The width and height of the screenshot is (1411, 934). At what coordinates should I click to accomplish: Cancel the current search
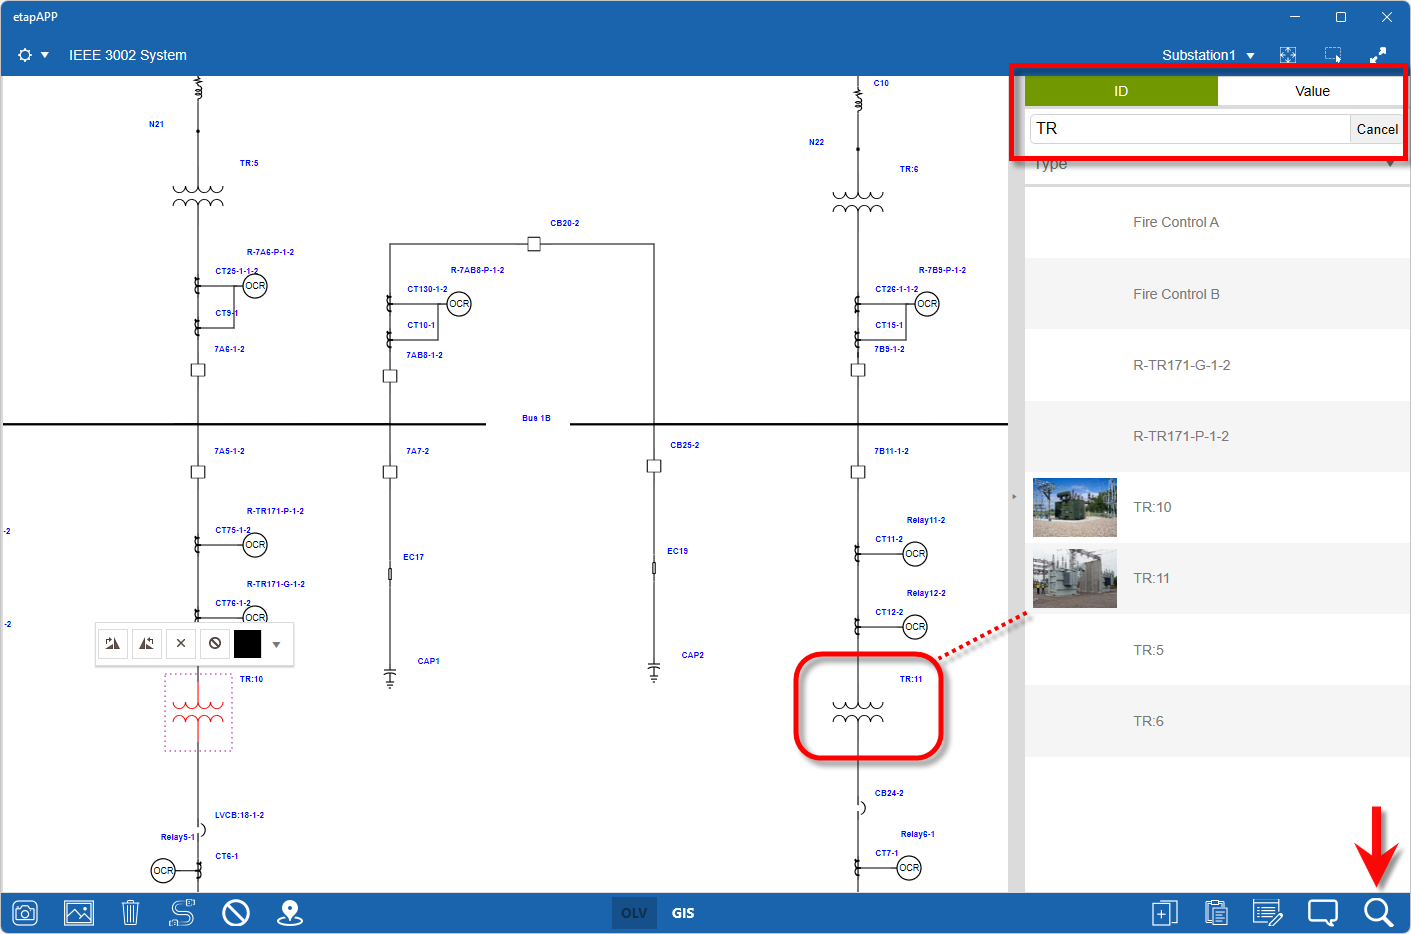tap(1377, 129)
